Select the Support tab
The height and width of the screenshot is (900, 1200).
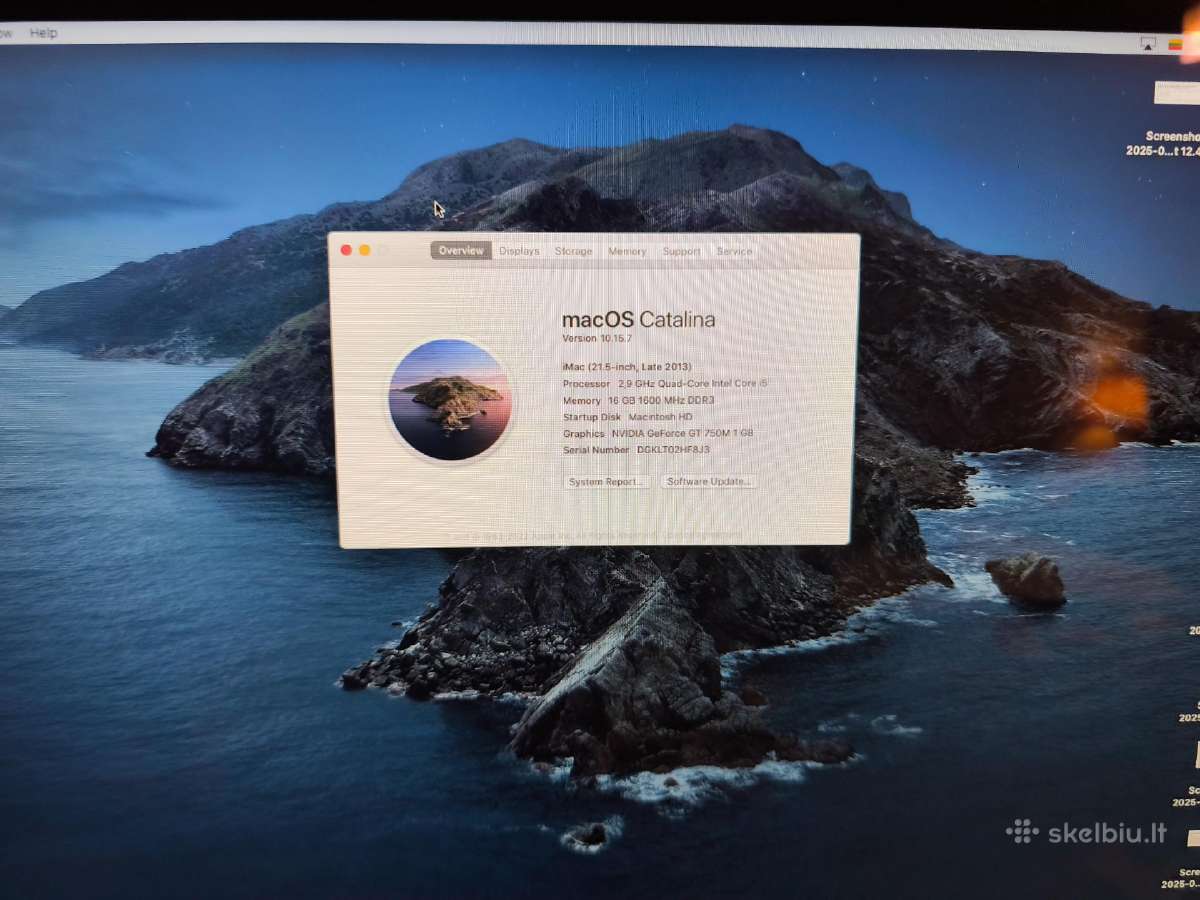click(681, 251)
